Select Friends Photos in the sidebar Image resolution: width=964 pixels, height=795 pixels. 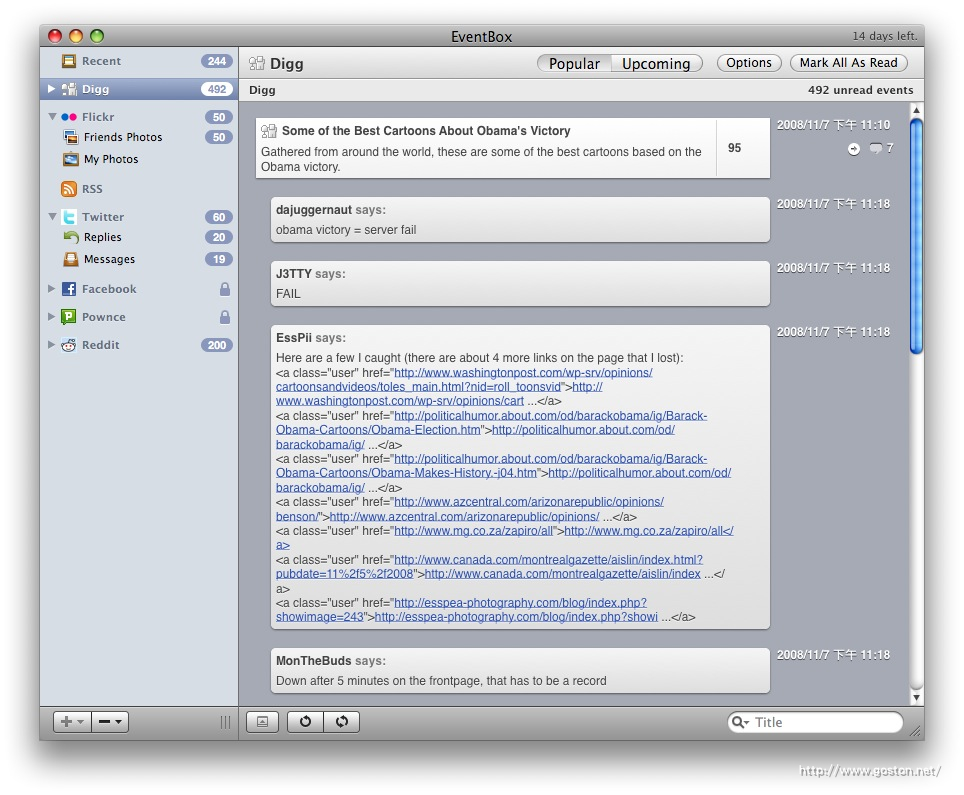click(x=123, y=137)
